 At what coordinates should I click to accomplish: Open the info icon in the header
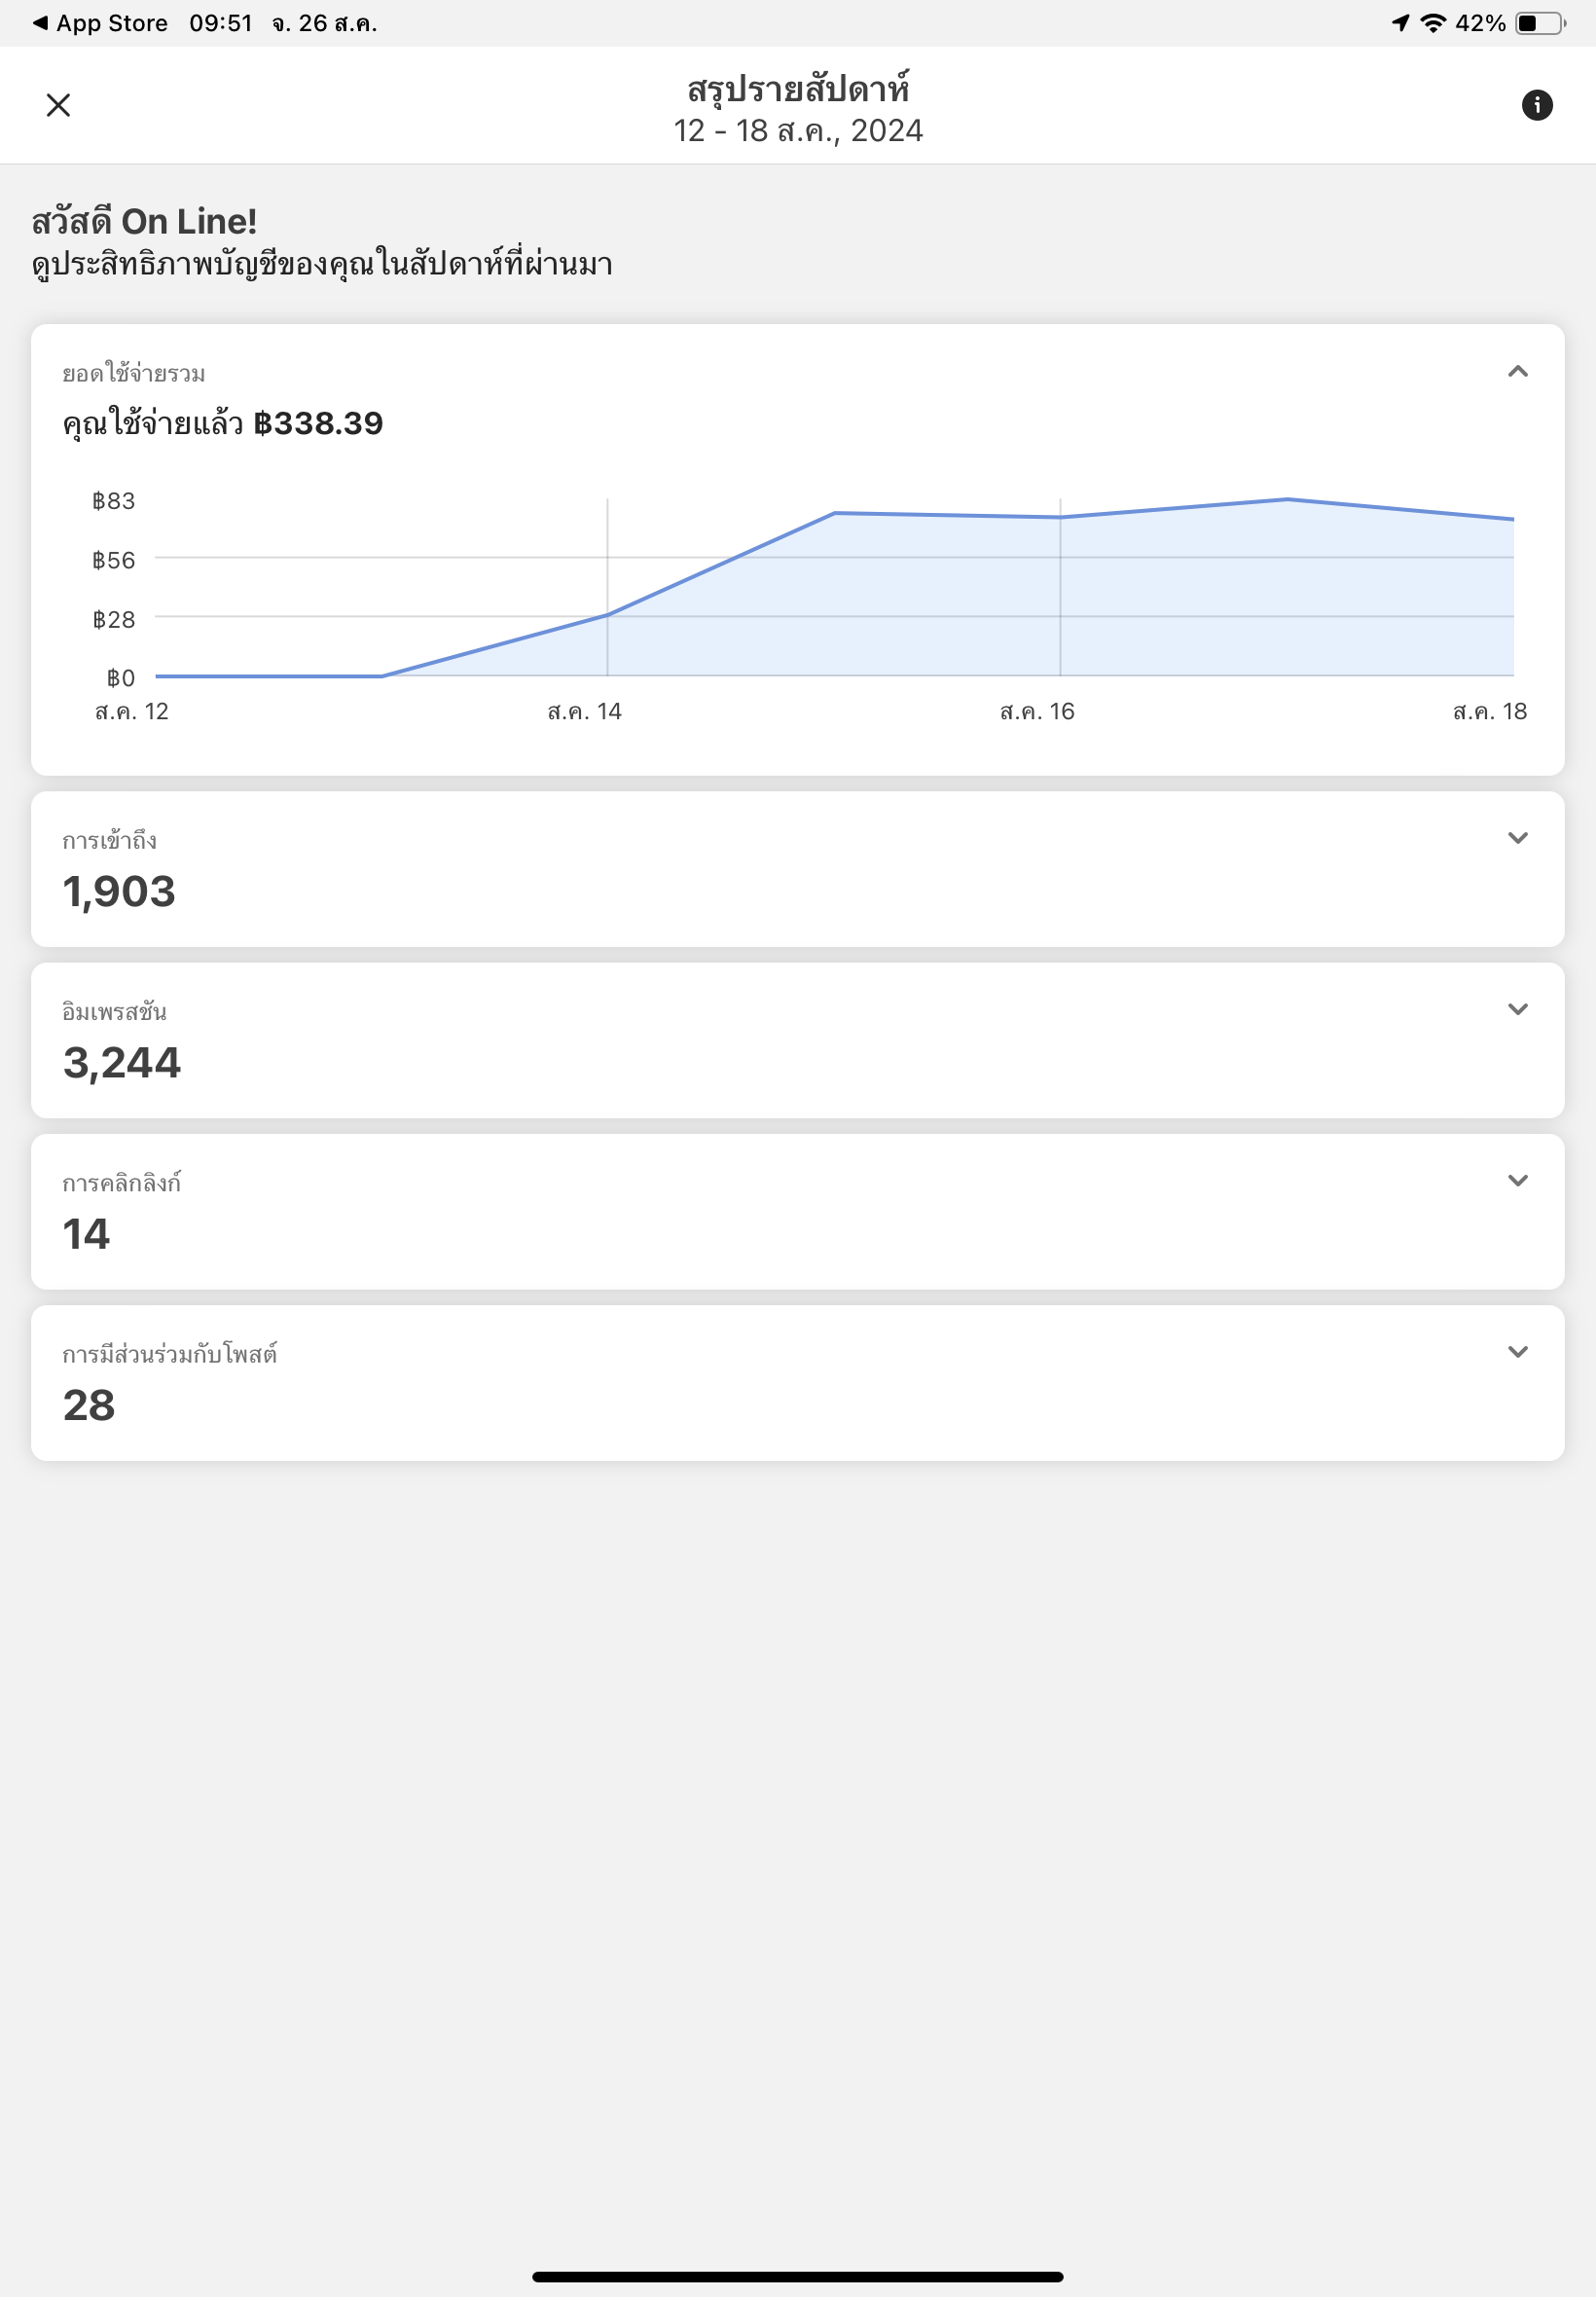(x=1536, y=105)
